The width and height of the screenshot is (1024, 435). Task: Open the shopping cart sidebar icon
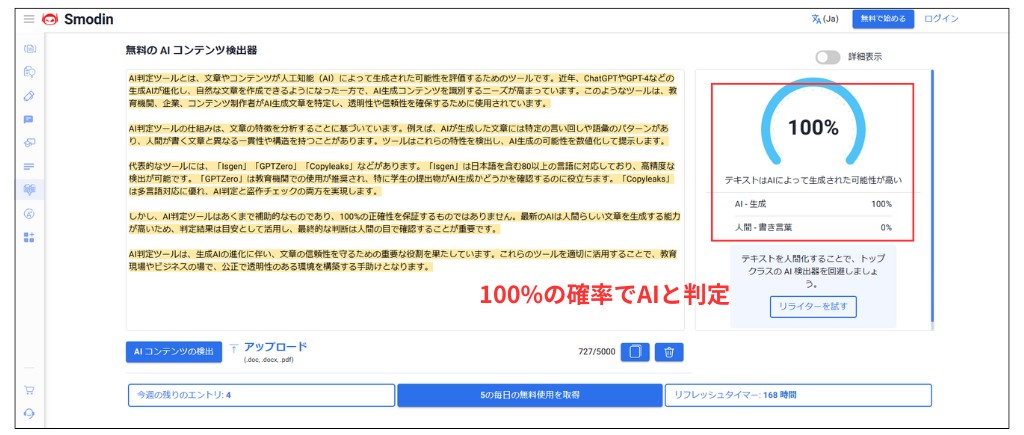(29, 391)
